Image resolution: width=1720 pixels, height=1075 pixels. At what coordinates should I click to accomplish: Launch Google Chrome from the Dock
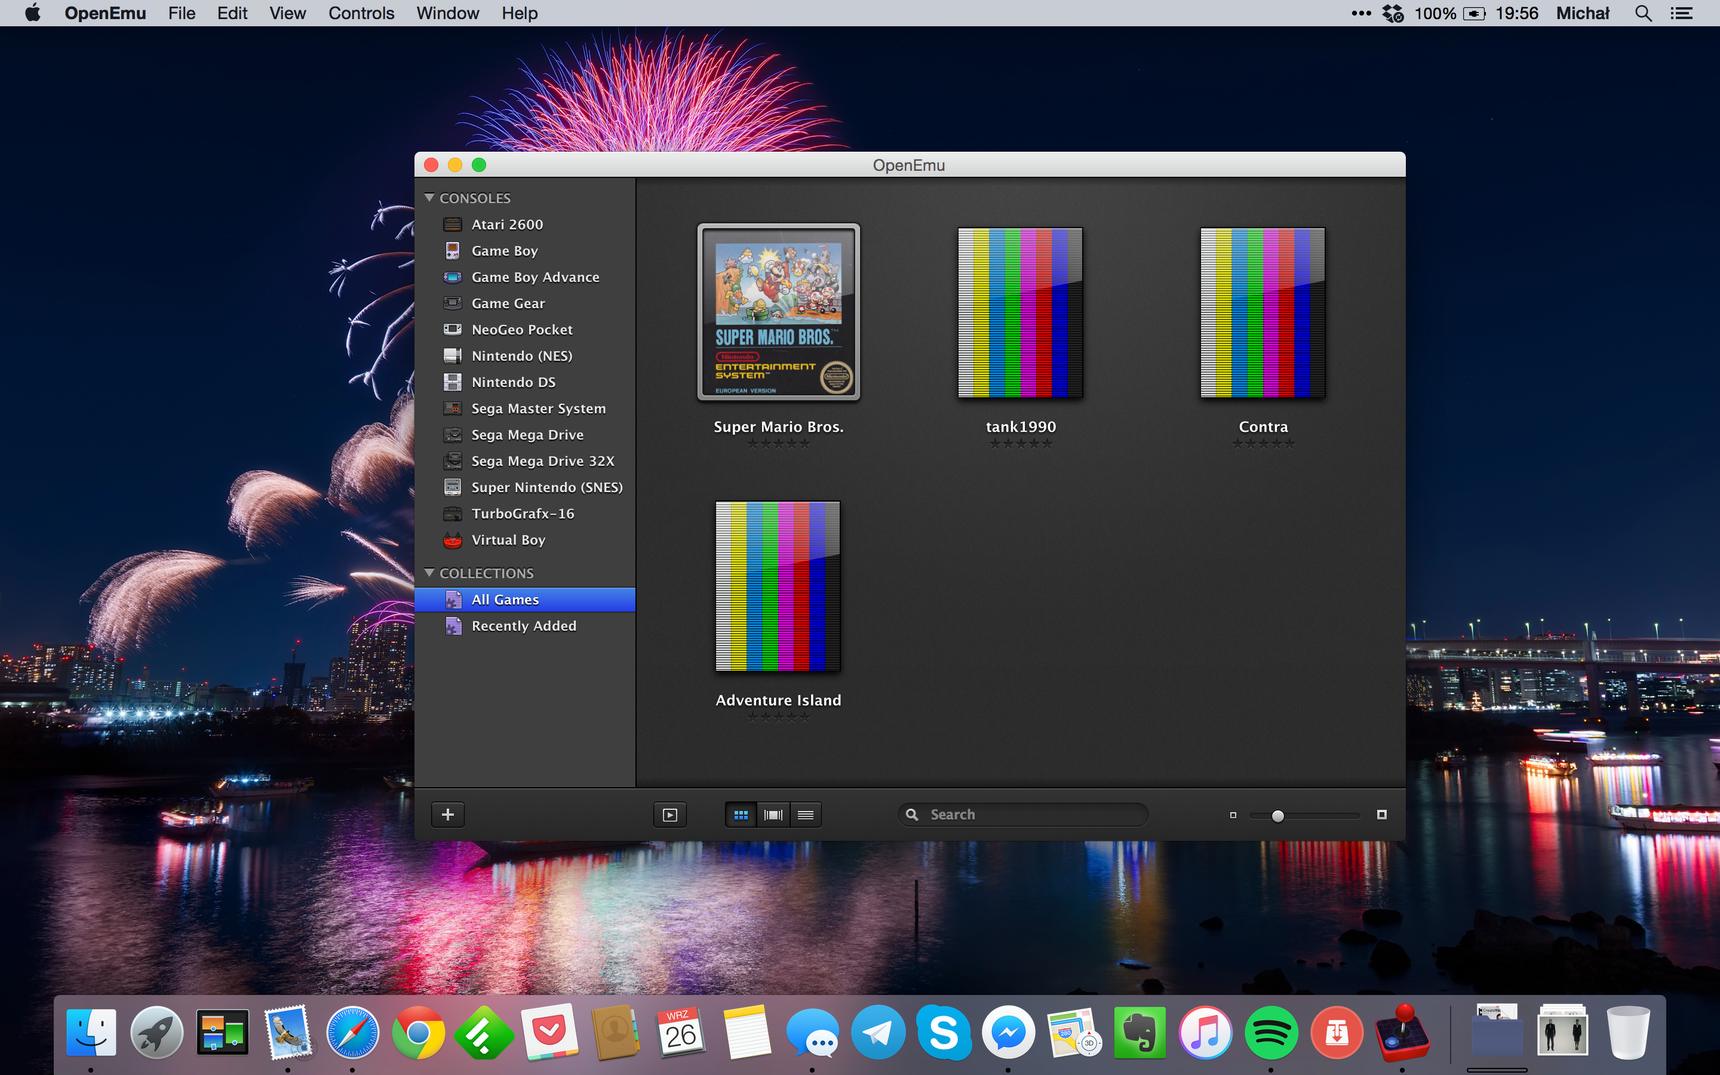click(x=419, y=1033)
